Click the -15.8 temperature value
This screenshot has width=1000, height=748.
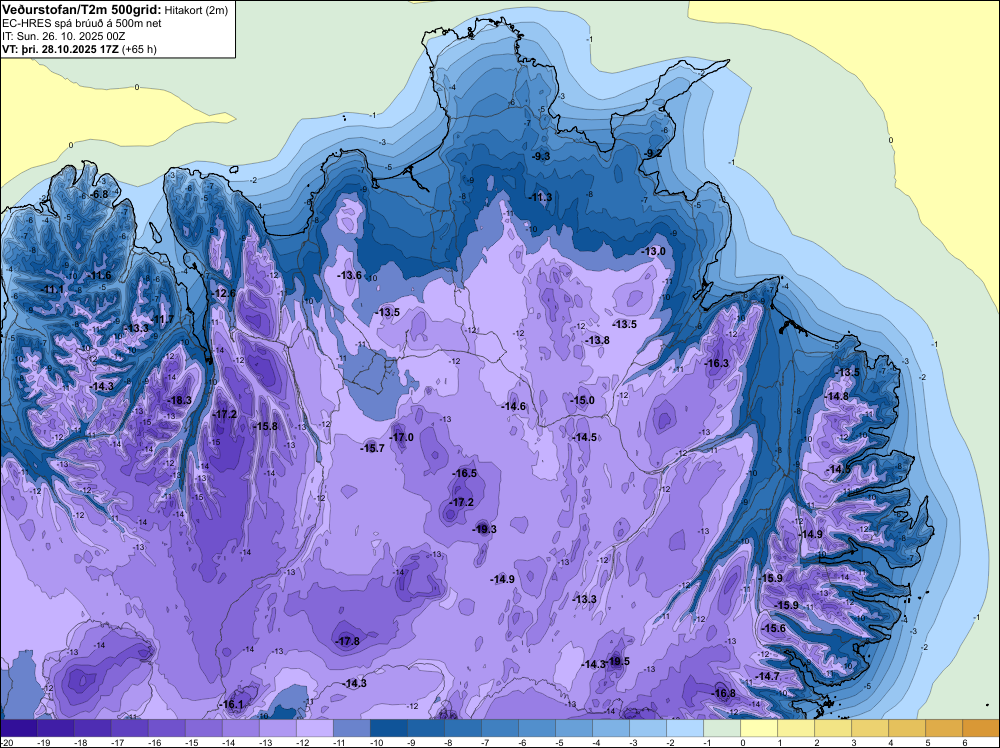coord(265,426)
